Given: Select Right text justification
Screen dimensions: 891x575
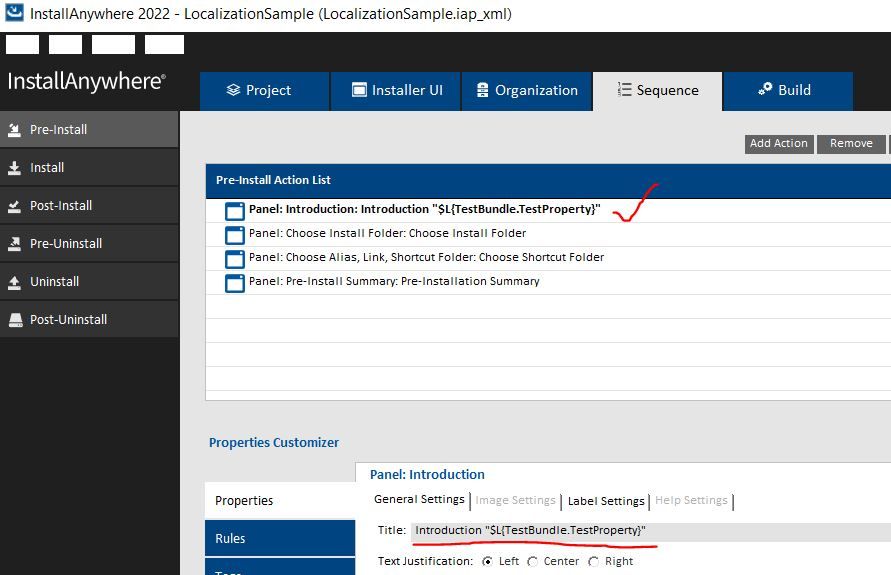Looking at the screenshot, I should pyautogui.click(x=593, y=561).
